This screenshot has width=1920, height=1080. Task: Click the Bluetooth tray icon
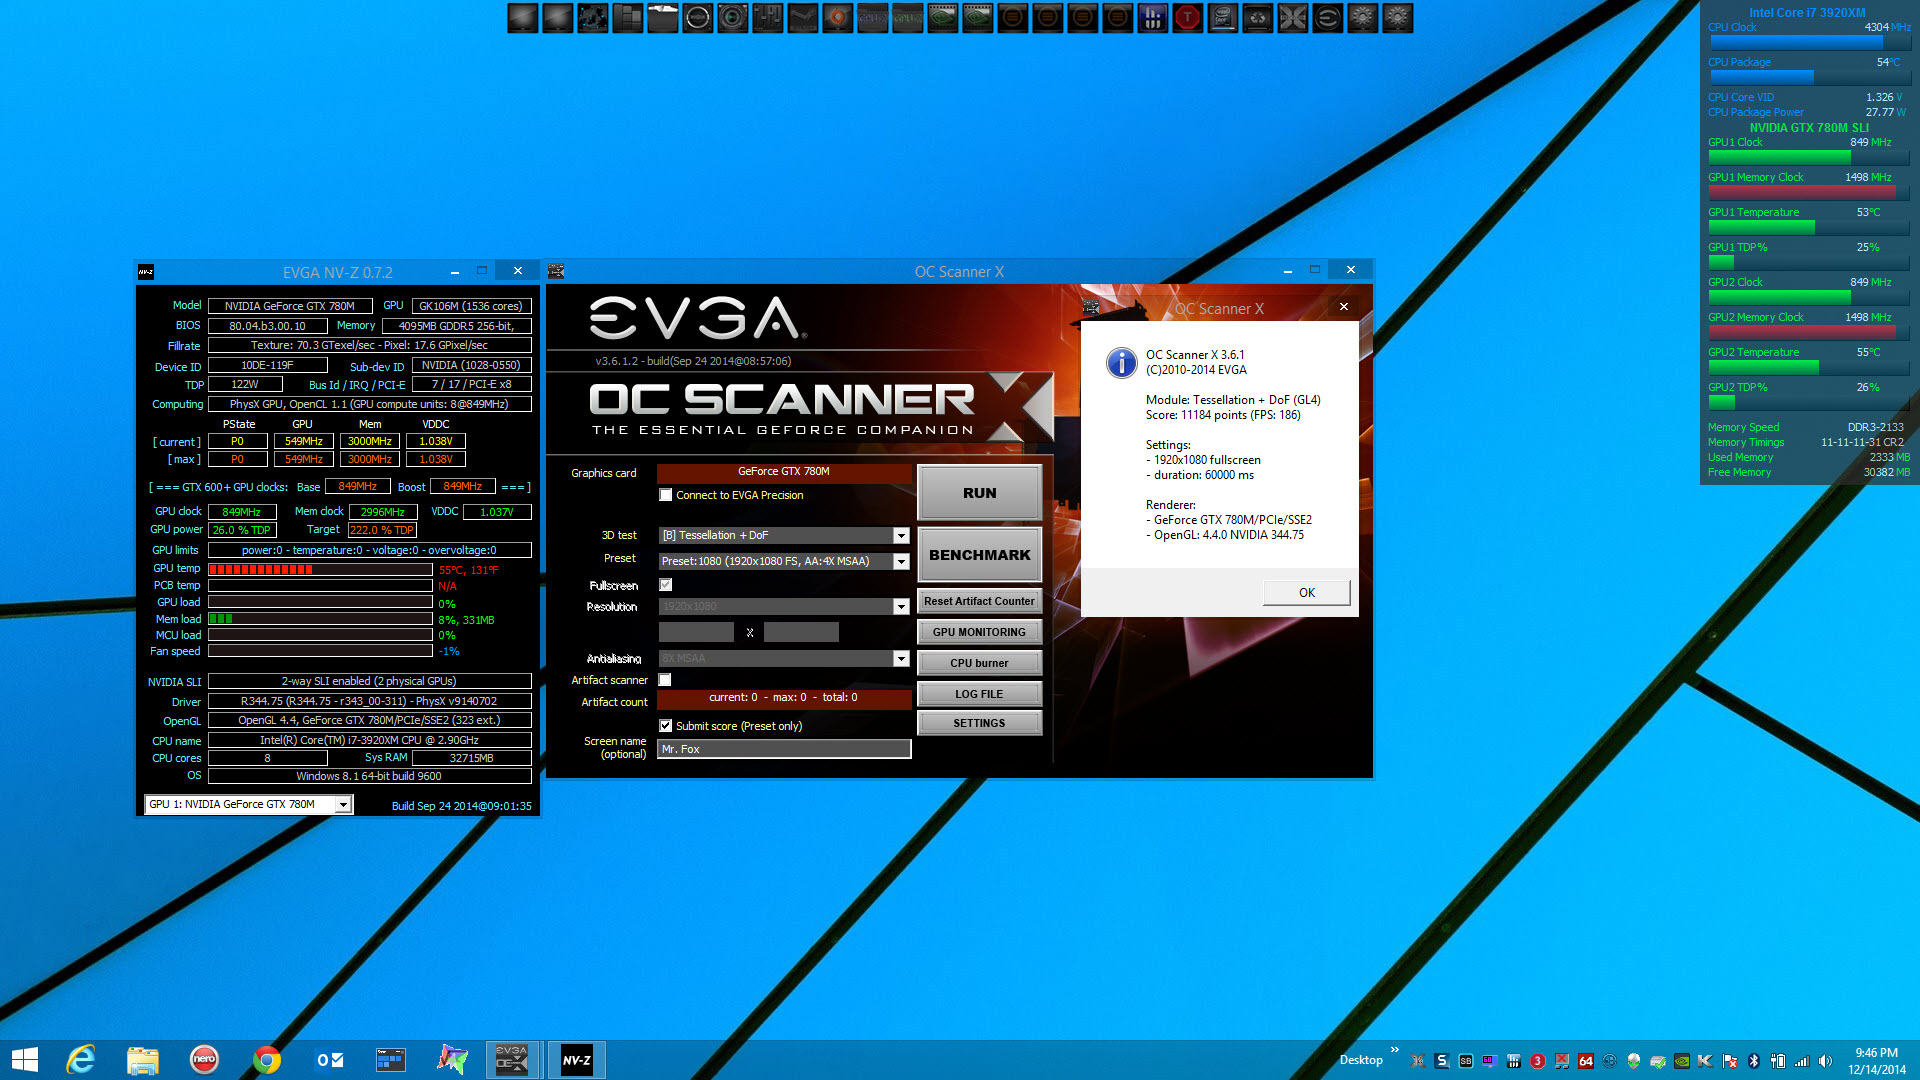[x=1753, y=1061]
